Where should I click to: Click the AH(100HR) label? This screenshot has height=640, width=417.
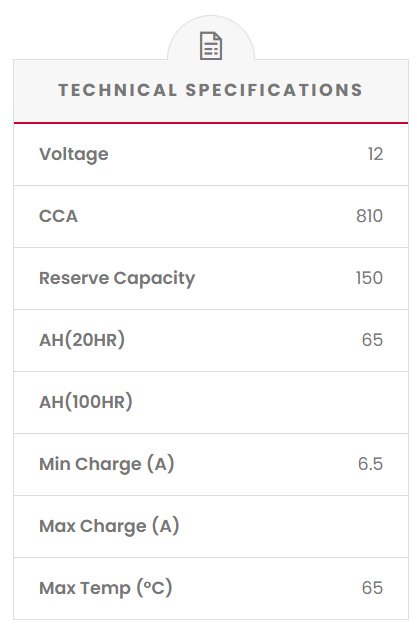coord(86,402)
